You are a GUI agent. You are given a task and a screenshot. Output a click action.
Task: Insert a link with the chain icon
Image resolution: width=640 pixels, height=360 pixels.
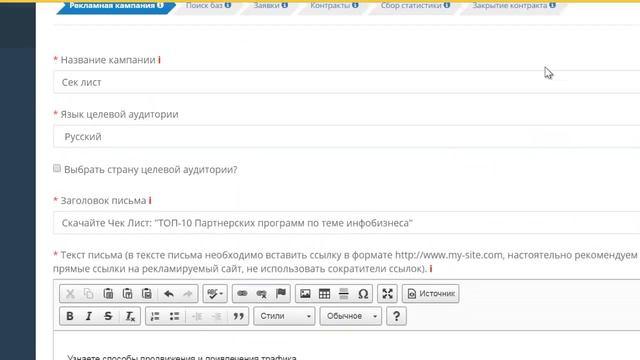click(242, 293)
